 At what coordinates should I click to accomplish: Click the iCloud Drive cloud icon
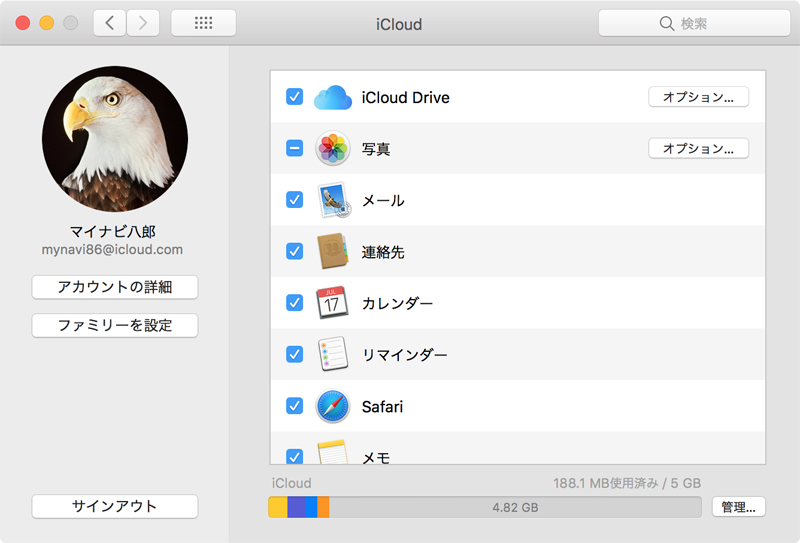[333, 97]
